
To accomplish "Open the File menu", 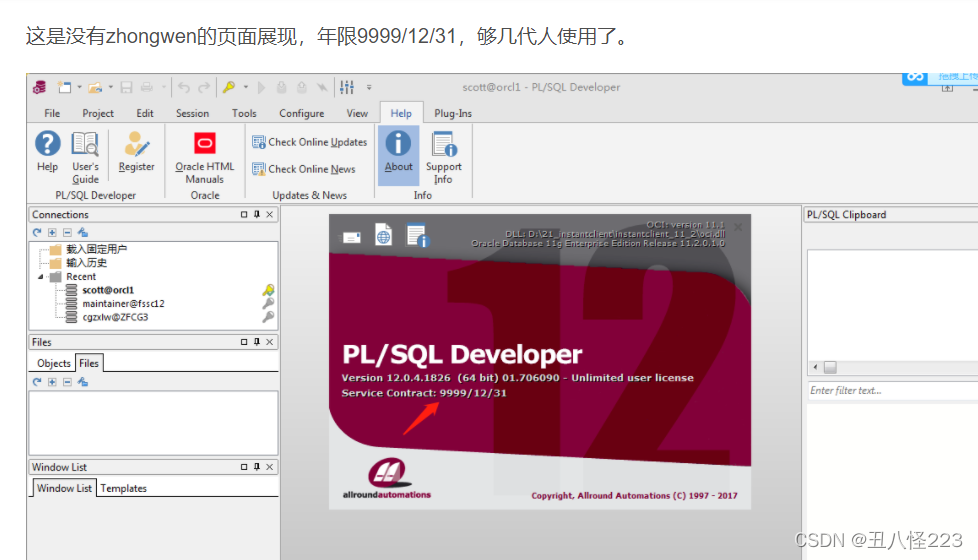I will 52,113.
